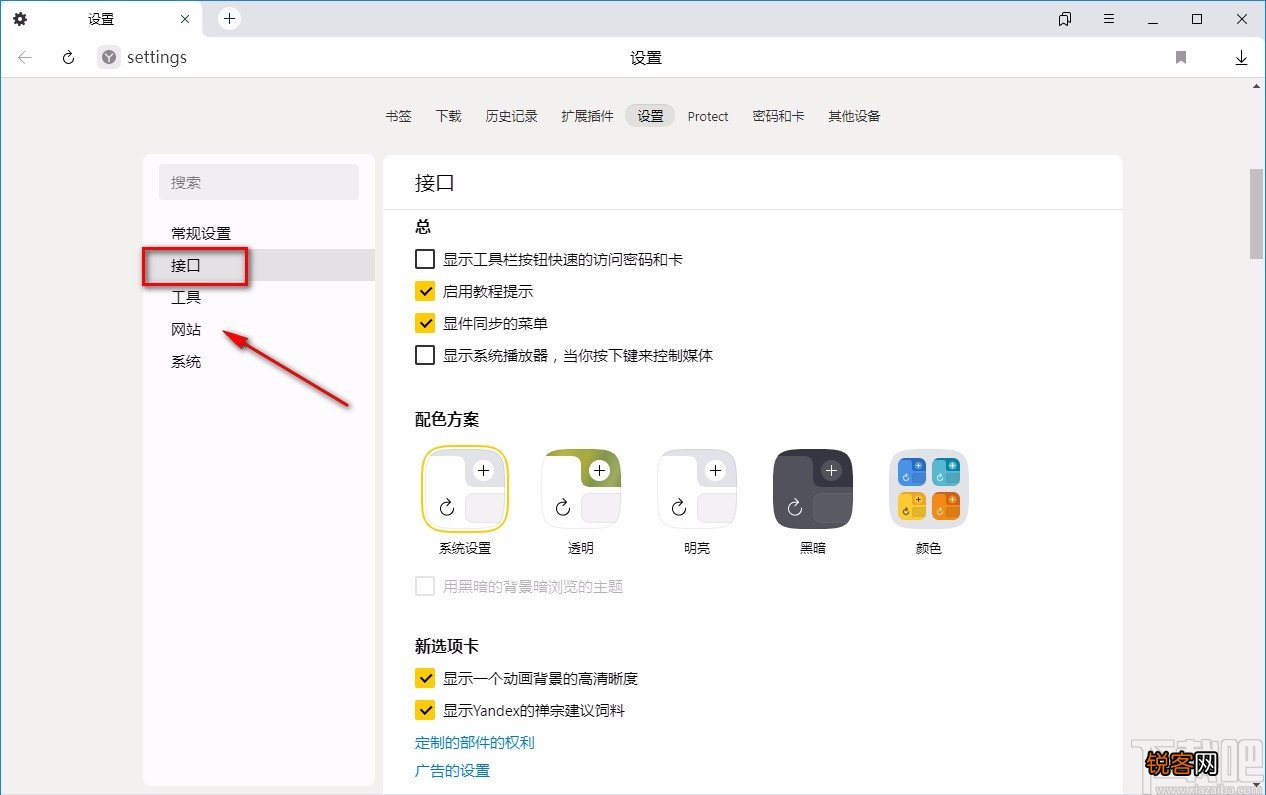The height and width of the screenshot is (795, 1266).
Task: Toggle 用黑暗的背景暗浏览的主题 checkbox
Action: point(425,586)
